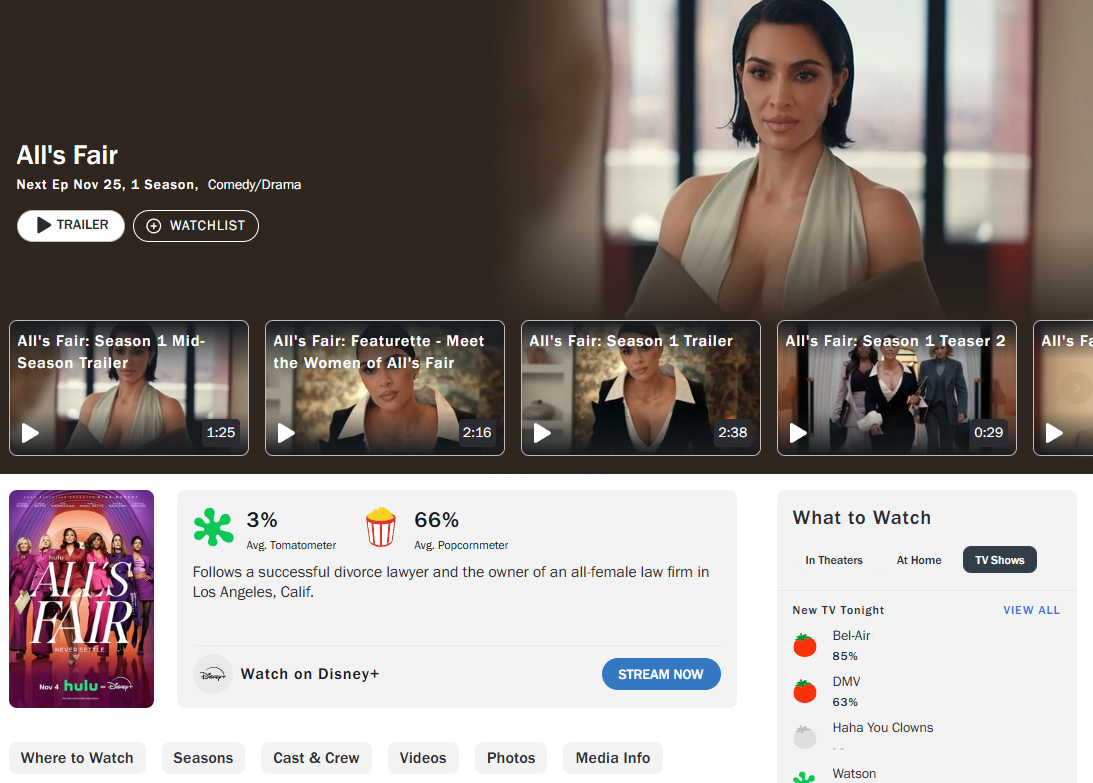This screenshot has height=783, width=1093.
Task: Click the green splat icon beside Watson
Action: point(805,777)
